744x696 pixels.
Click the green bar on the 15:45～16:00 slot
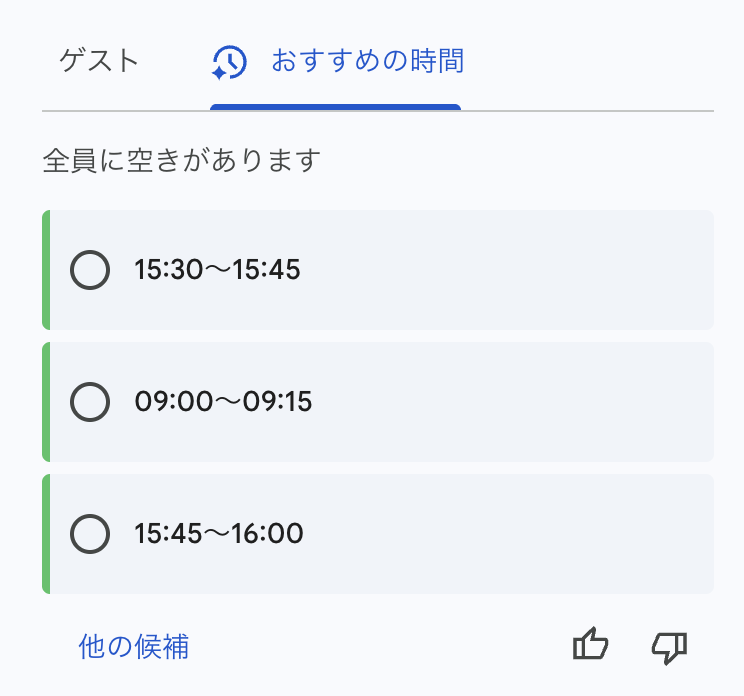coord(46,534)
